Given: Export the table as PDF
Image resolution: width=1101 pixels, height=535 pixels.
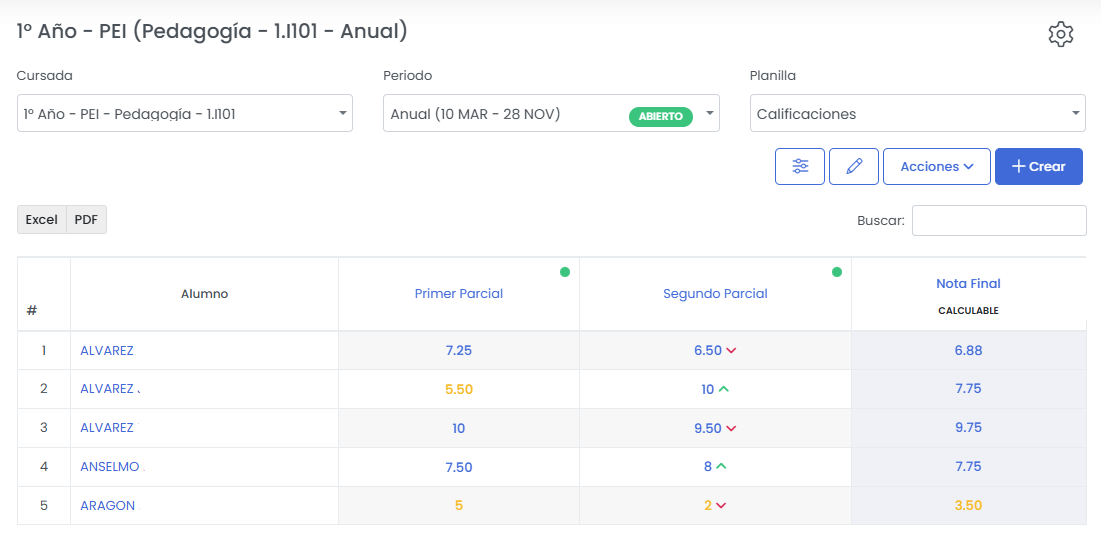Looking at the screenshot, I should click(86, 220).
